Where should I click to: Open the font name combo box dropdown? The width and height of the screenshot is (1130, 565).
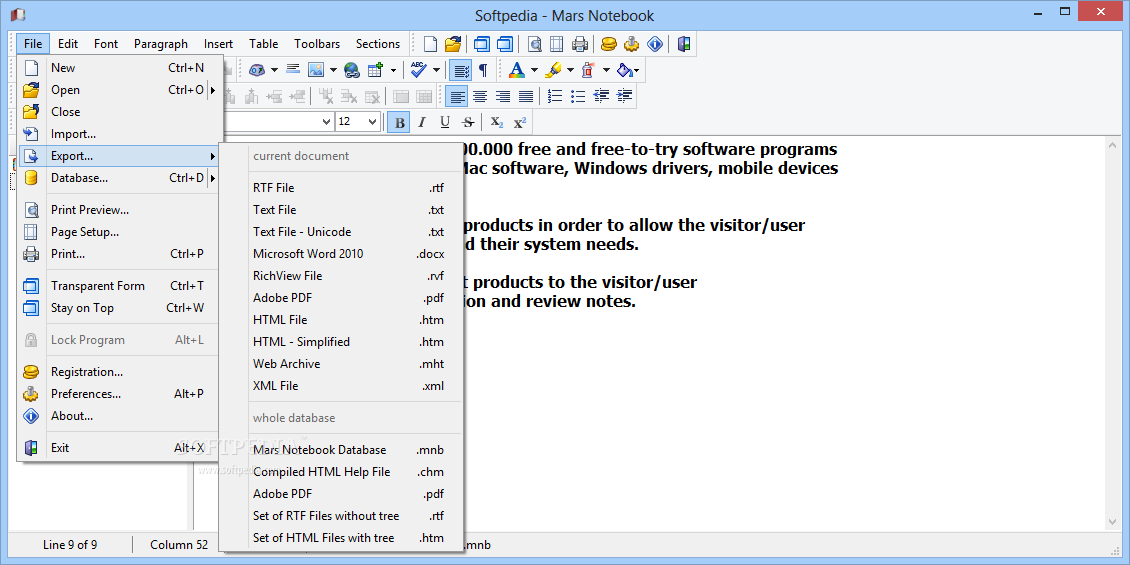tap(326, 122)
